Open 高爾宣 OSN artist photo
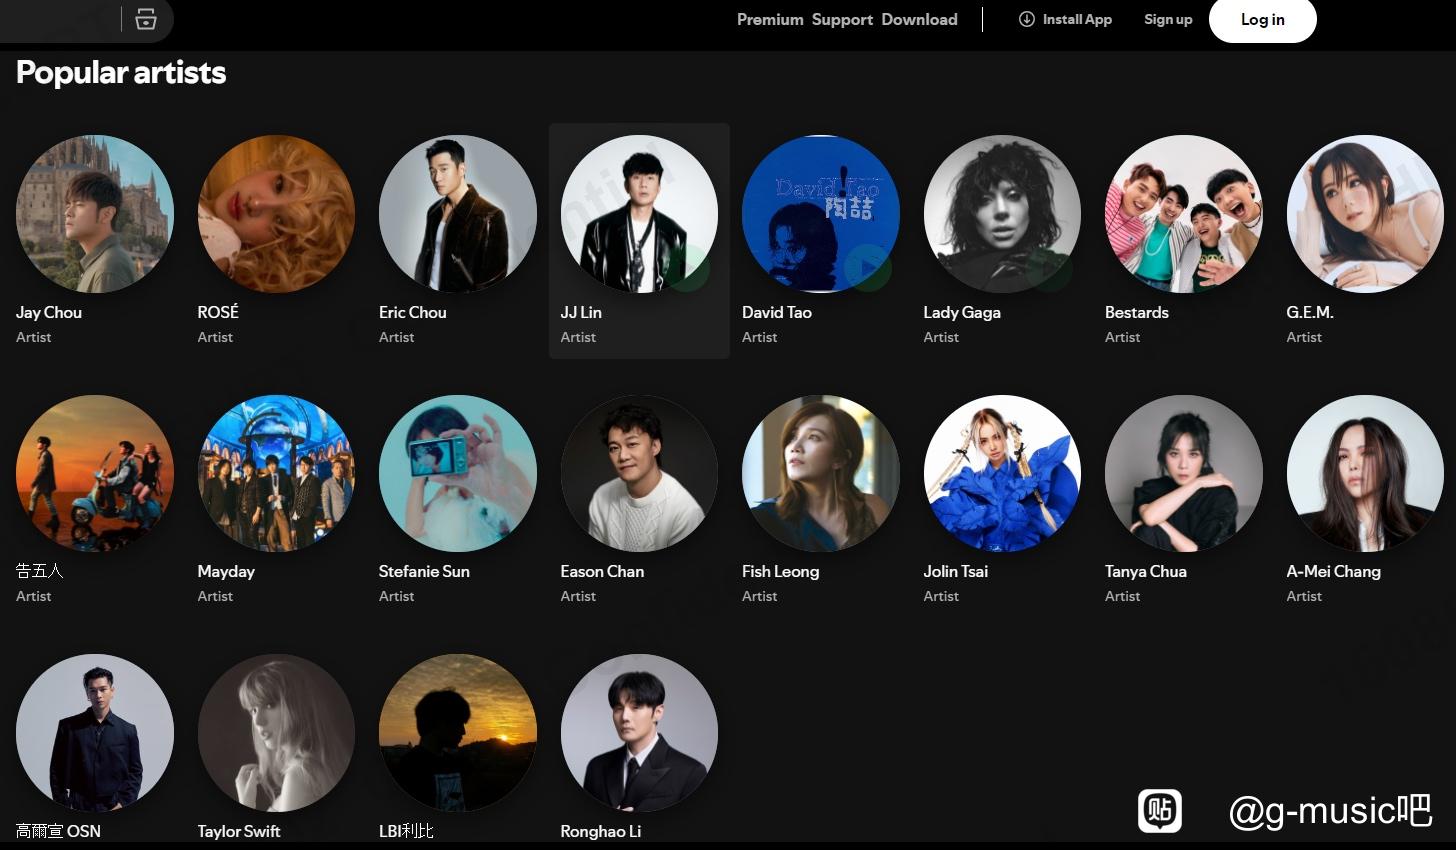The width and height of the screenshot is (1456, 850). [x=95, y=733]
